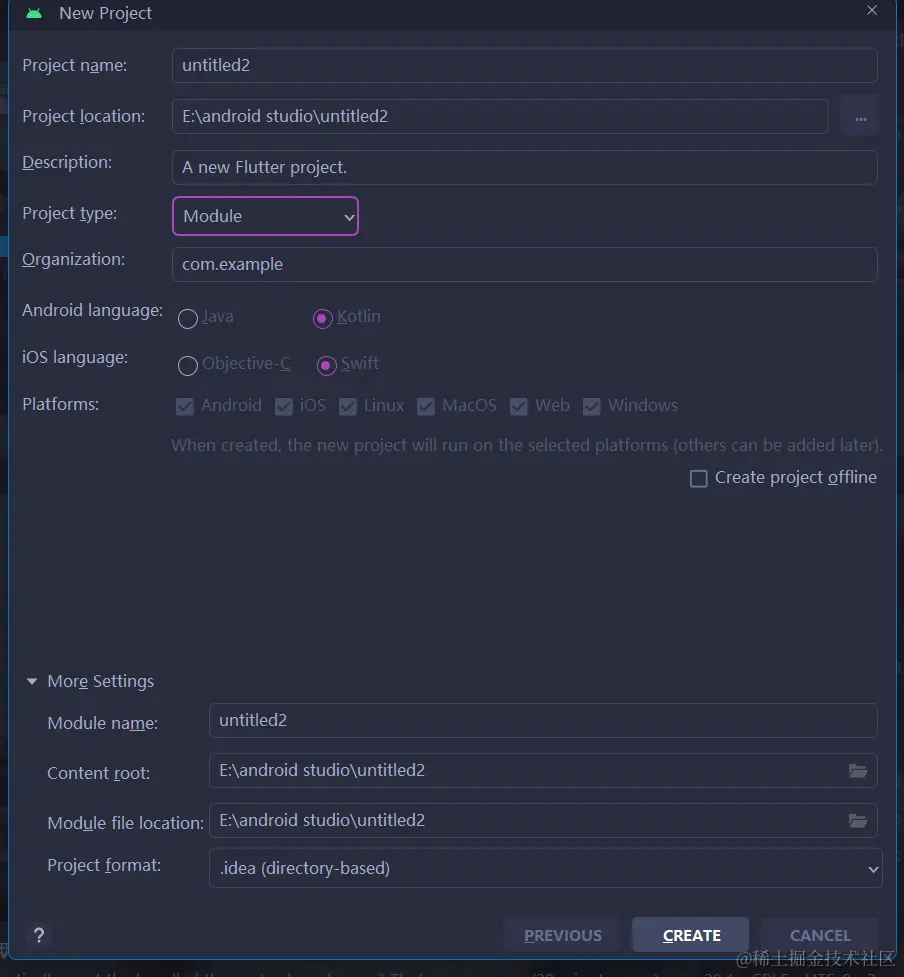Viewport: 904px width, 977px height.
Task: Uncheck the Windows platform checkbox
Action: click(x=592, y=406)
